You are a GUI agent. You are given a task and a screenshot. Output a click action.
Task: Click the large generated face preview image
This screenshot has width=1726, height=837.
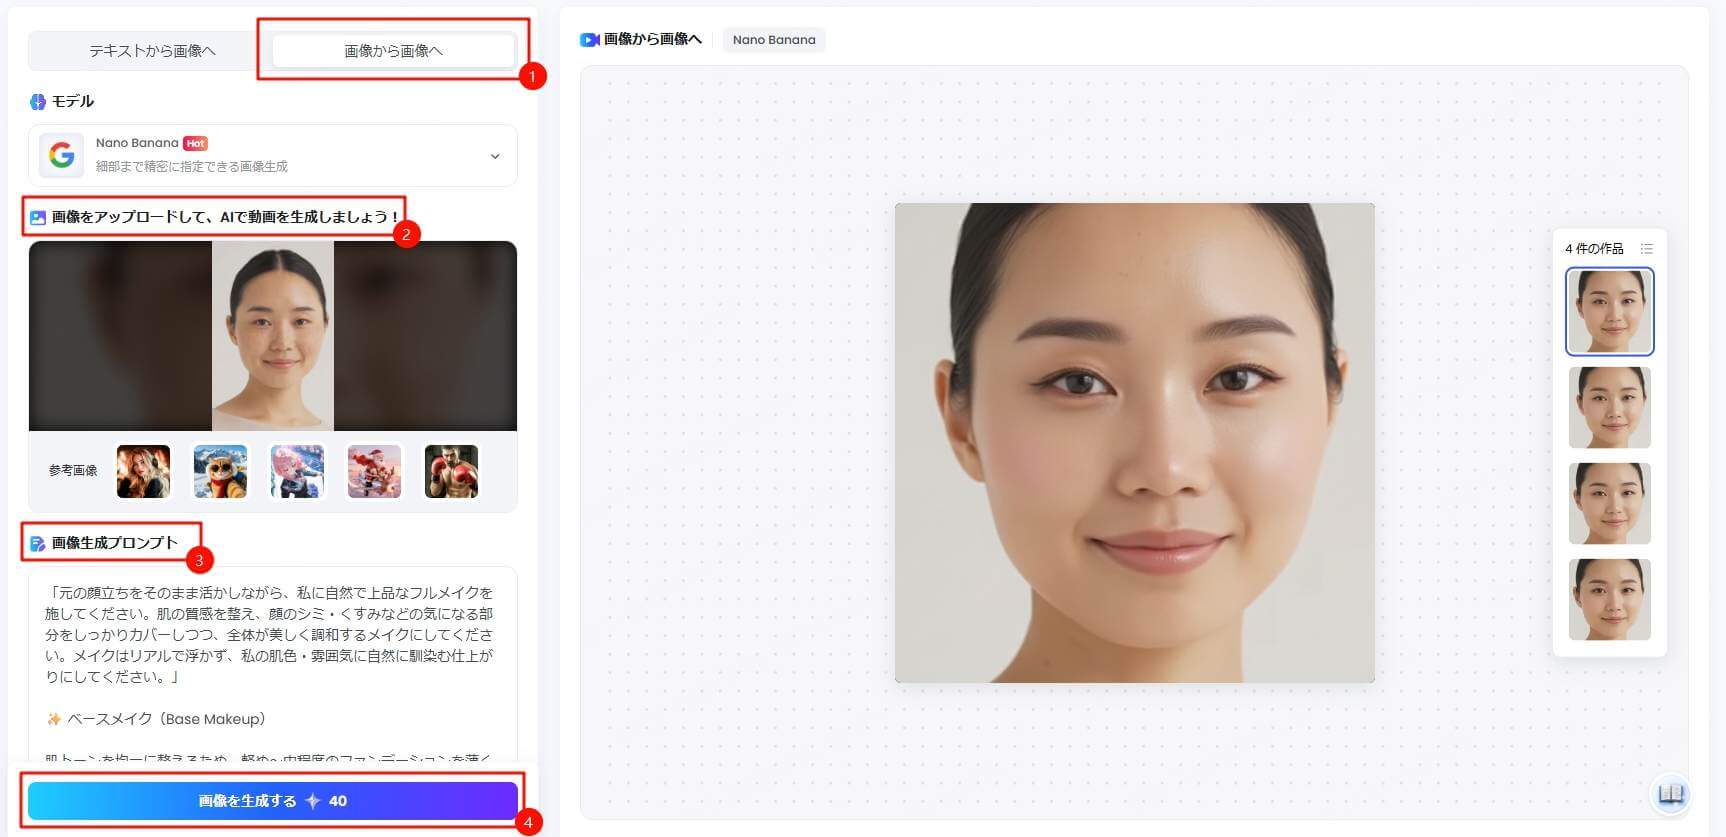[1134, 443]
